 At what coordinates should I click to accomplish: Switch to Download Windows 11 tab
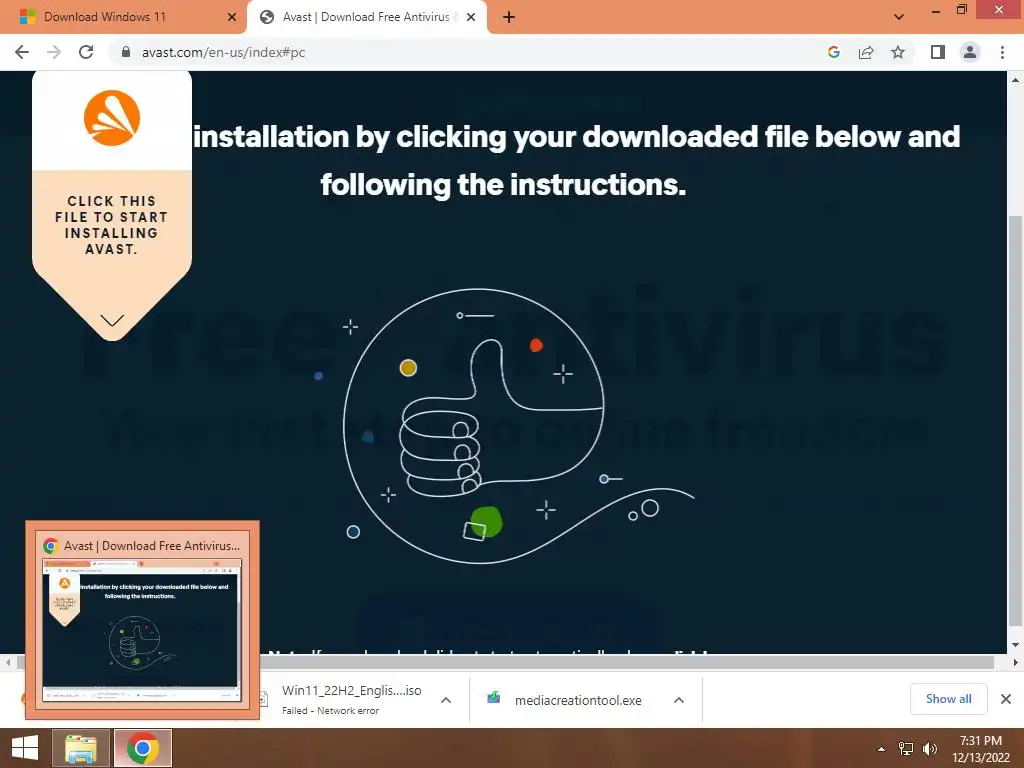(123, 17)
